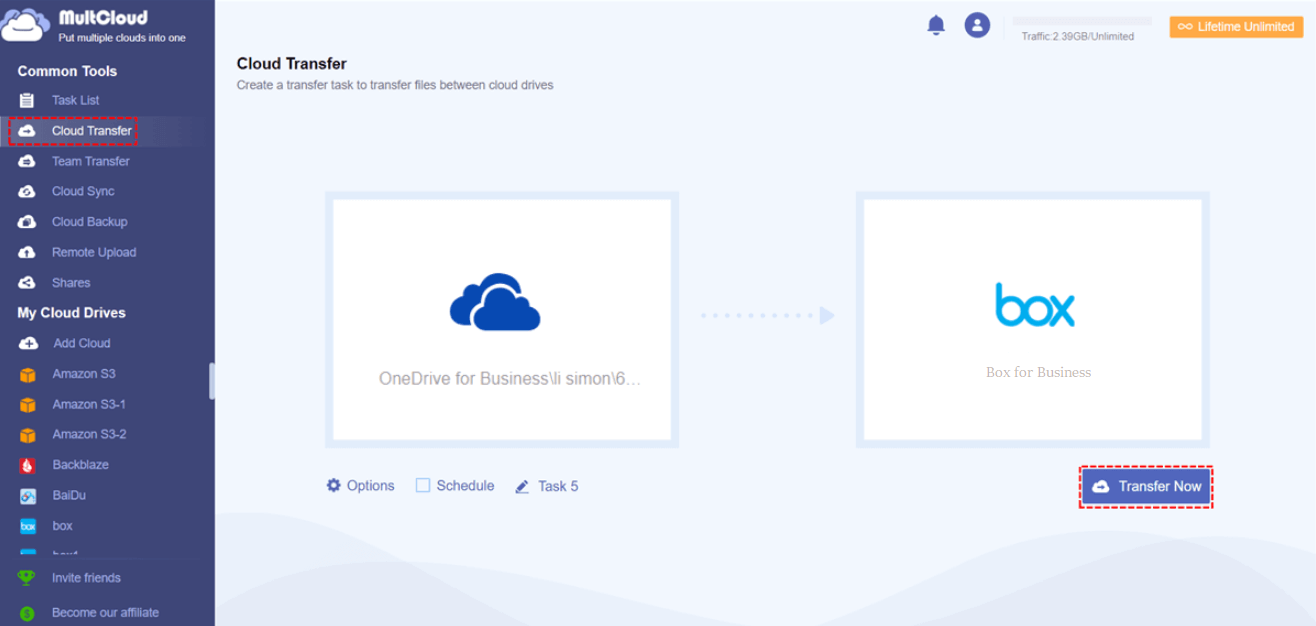Click the Invite friends trophy icon
This screenshot has width=1316, height=626.
[27, 578]
